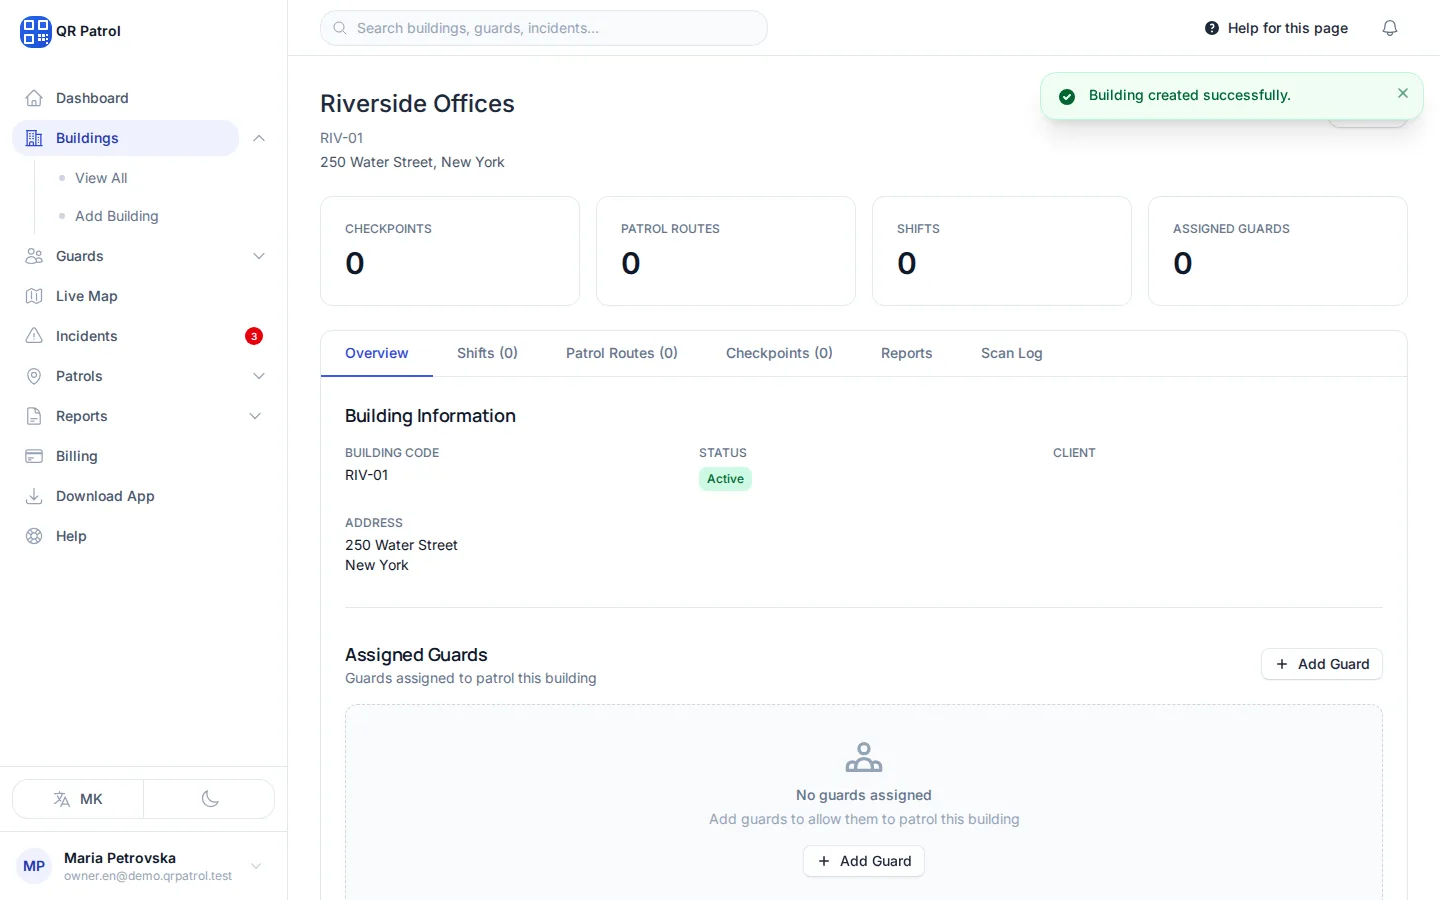Screen dimensions: 1440x900
Task: Go to the Reports tab
Action: (907, 353)
